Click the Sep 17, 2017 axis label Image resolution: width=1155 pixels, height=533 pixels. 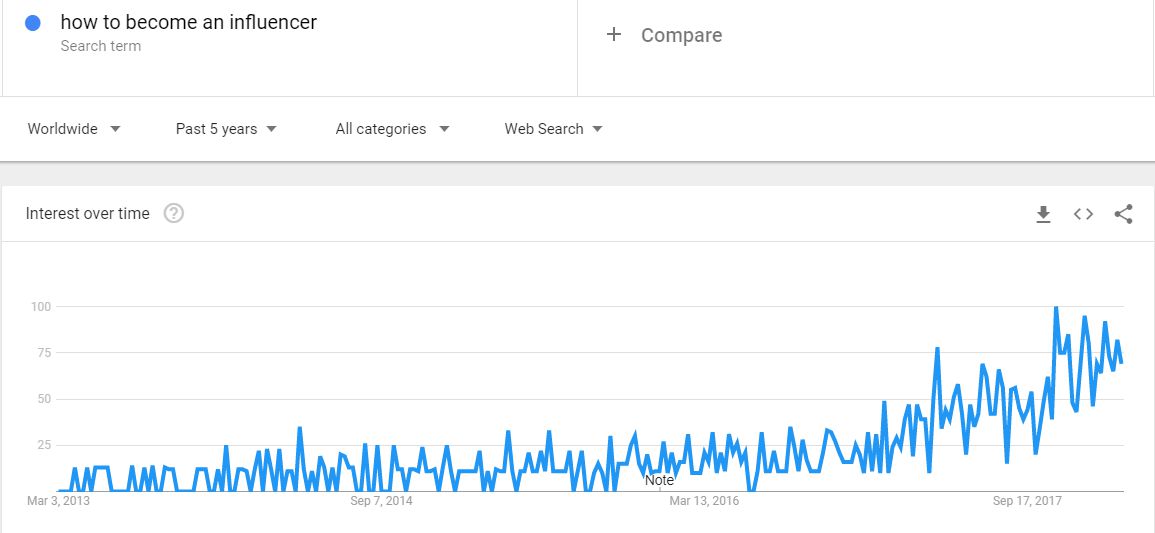(1027, 501)
